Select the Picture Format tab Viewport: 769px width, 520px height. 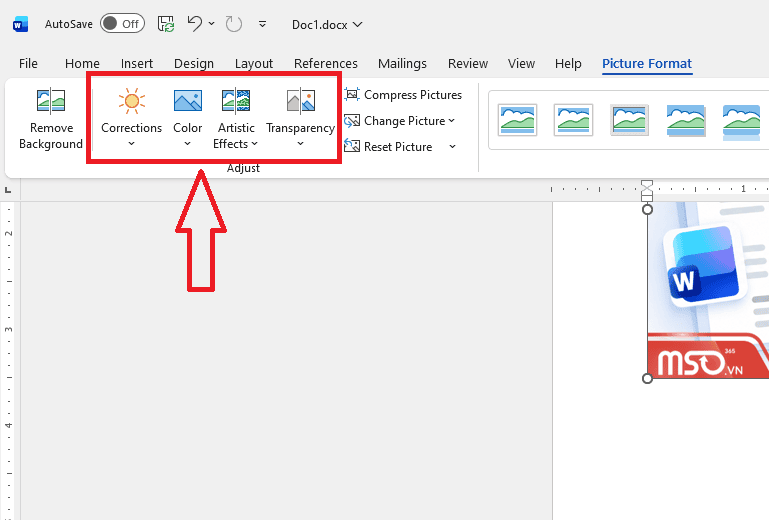click(x=647, y=63)
